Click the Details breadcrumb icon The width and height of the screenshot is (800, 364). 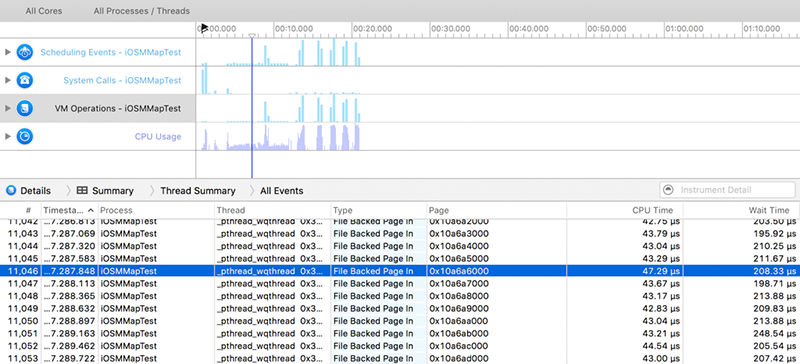(x=11, y=190)
